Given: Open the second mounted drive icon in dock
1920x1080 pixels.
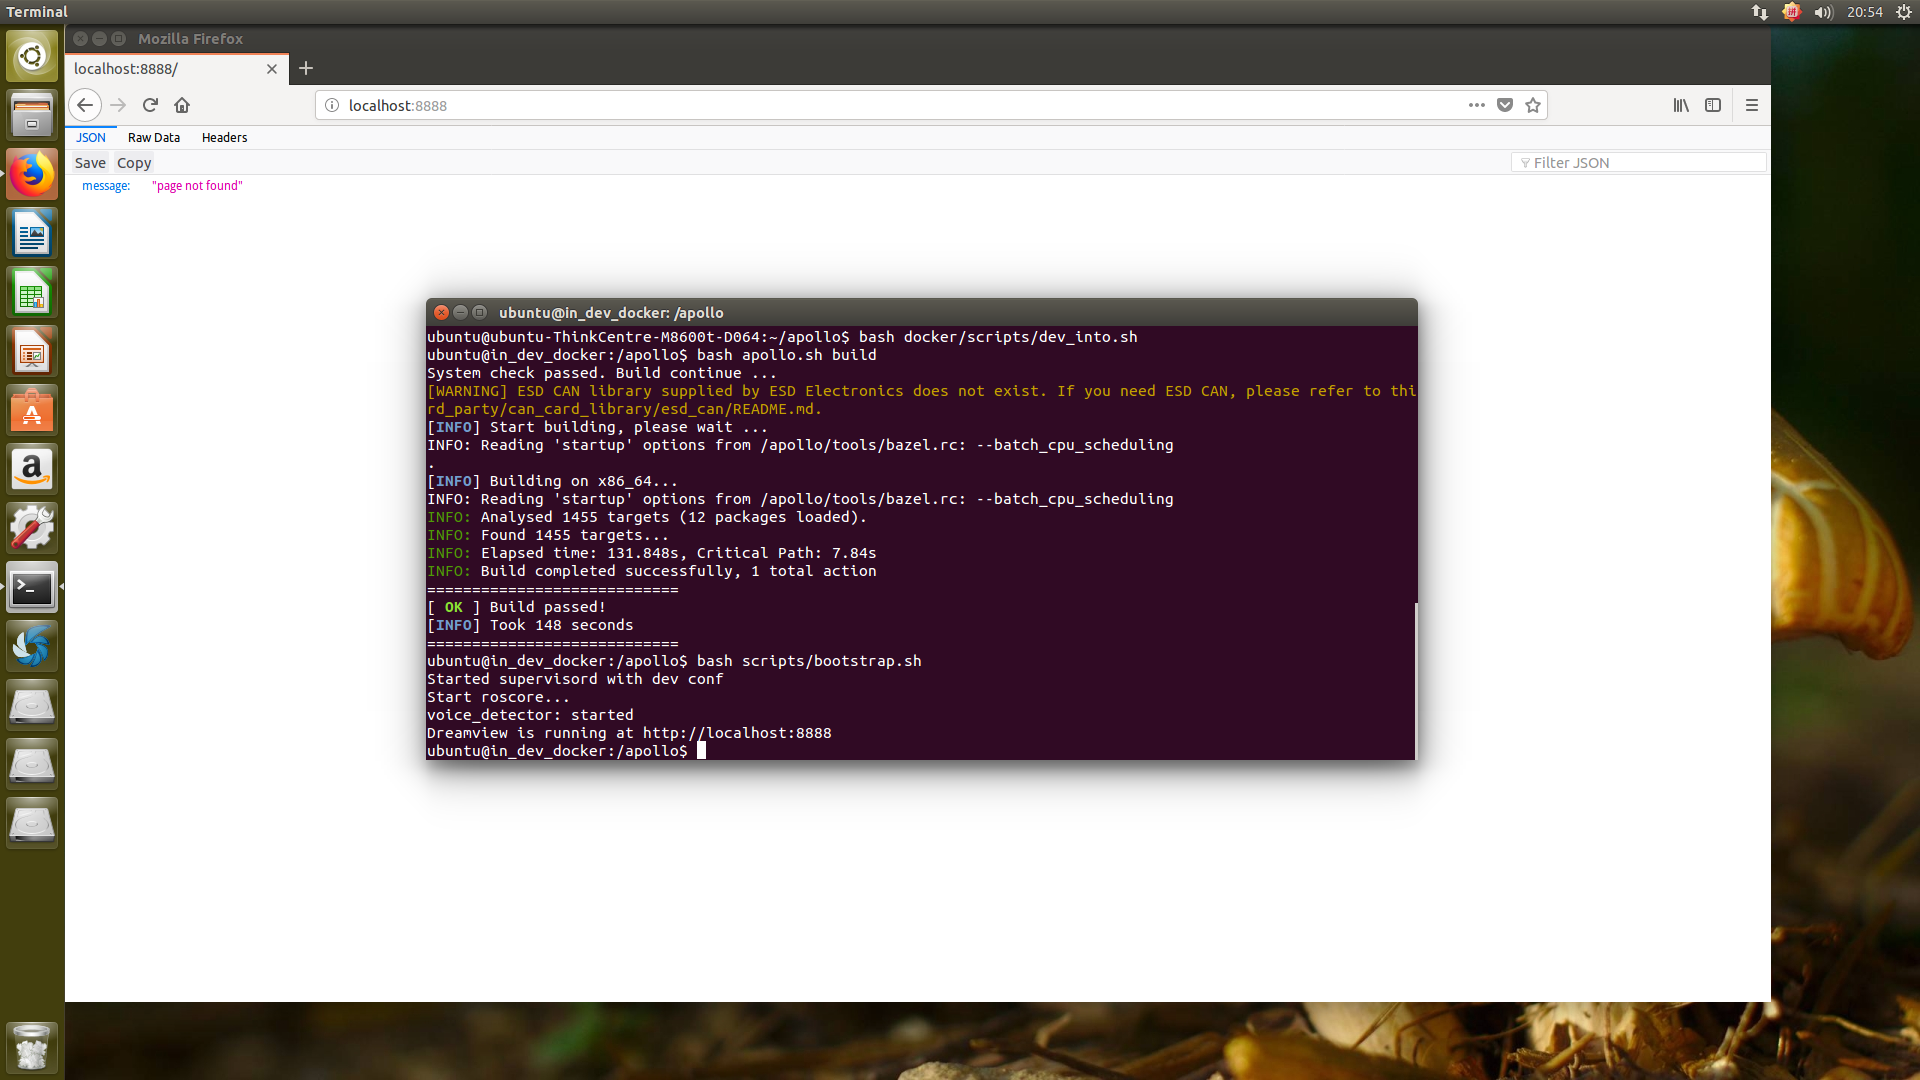Looking at the screenshot, I should point(32,765).
